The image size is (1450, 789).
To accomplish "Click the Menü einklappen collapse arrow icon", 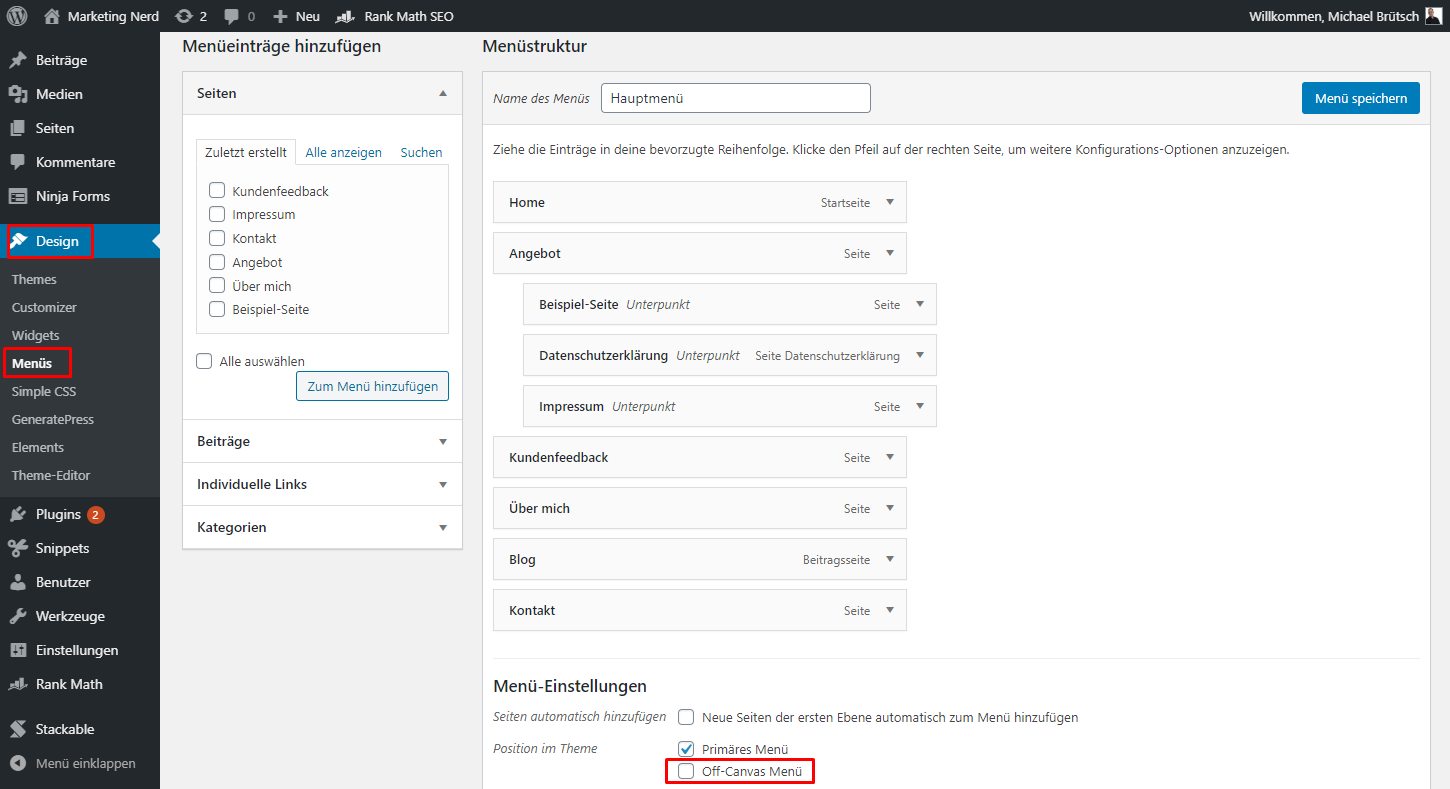I will click(18, 763).
